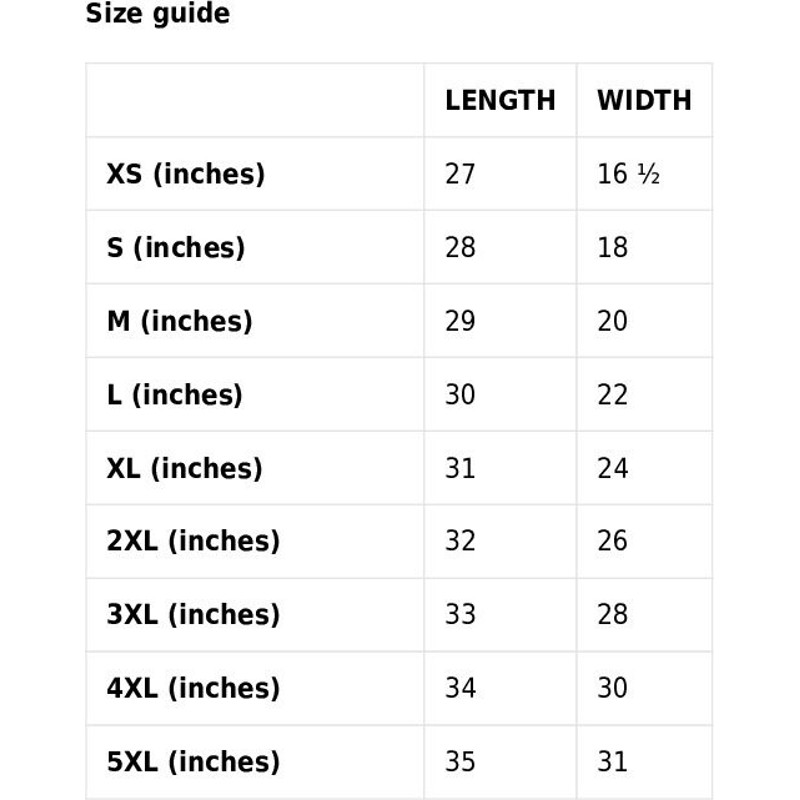Click the XS width value 16 ½
Image resolution: width=800 pixels, height=800 pixels.
628,174
